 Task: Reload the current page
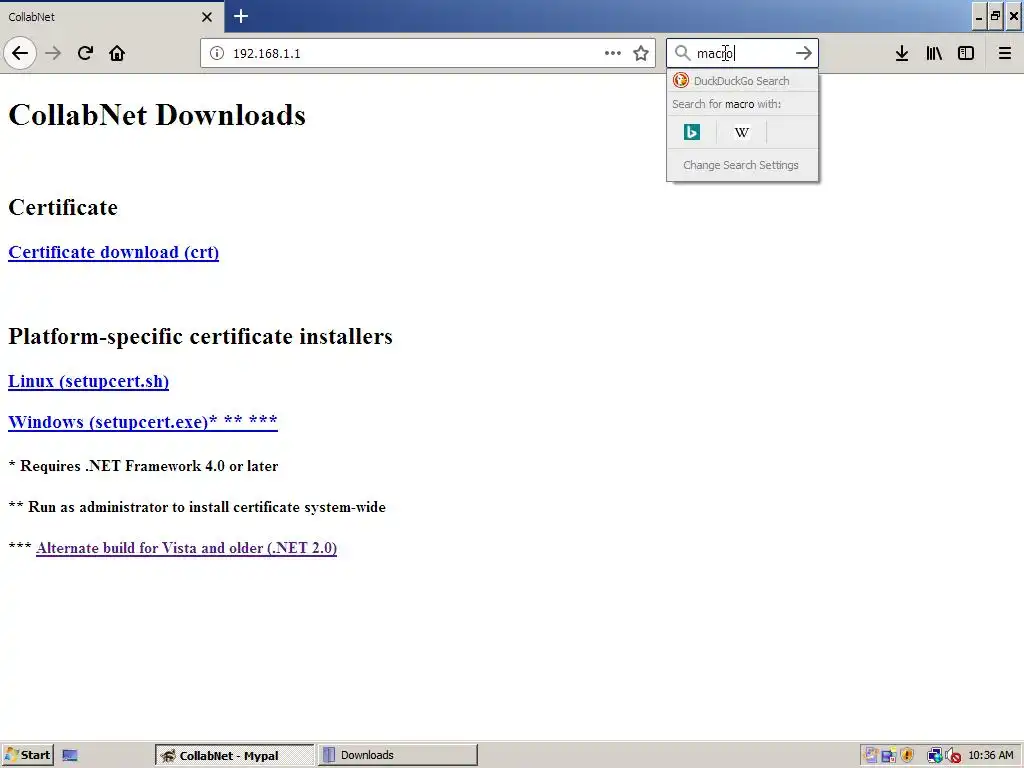85,53
